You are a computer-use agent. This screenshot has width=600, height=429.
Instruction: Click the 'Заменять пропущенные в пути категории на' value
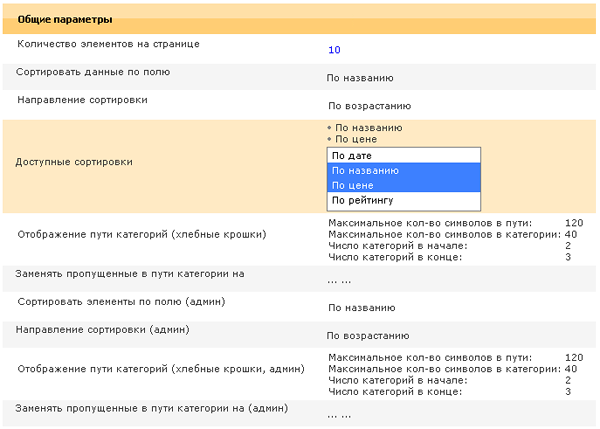(x=339, y=281)
